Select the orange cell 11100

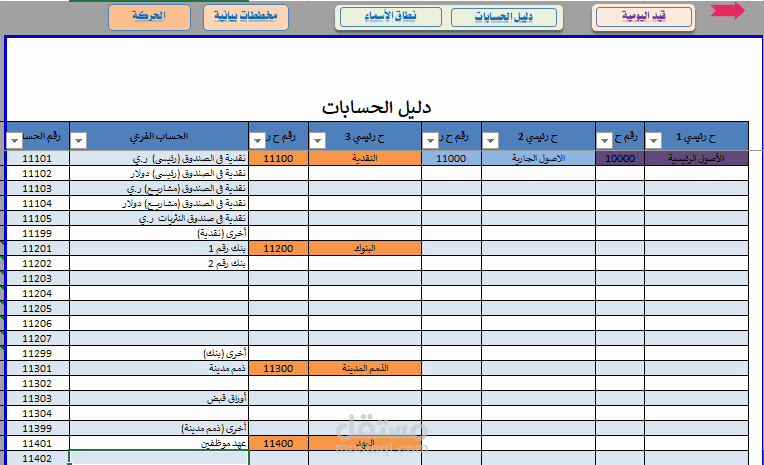tap(278, 158)
